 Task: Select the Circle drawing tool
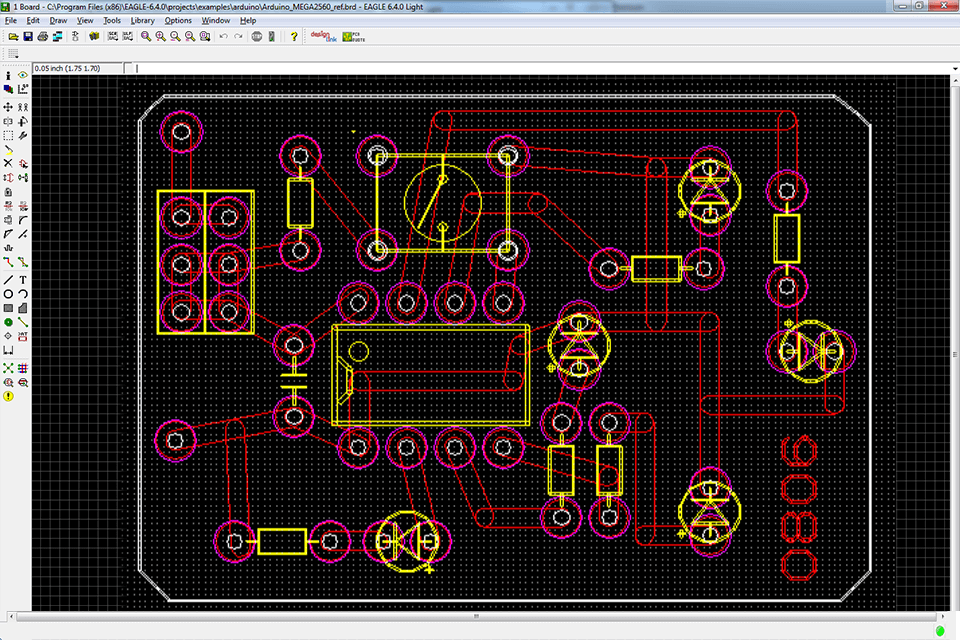(8, 294)
